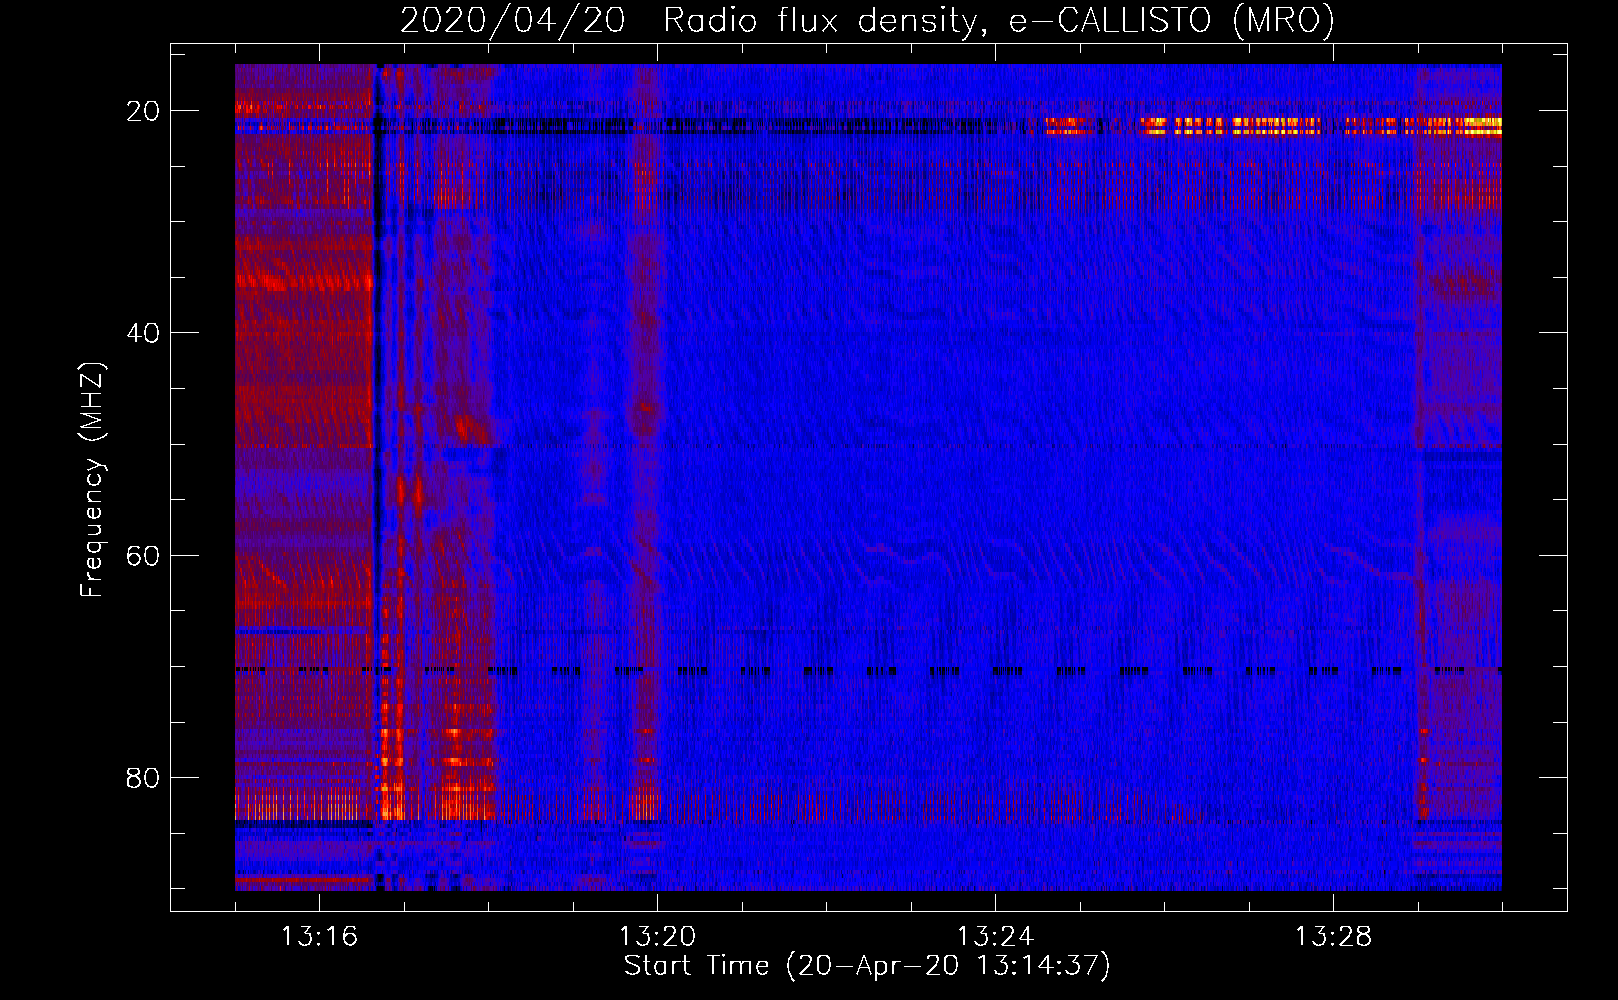Click the 60 MHz frequency tick label
Screen dimensions: 1618x1000
point(143,555)
